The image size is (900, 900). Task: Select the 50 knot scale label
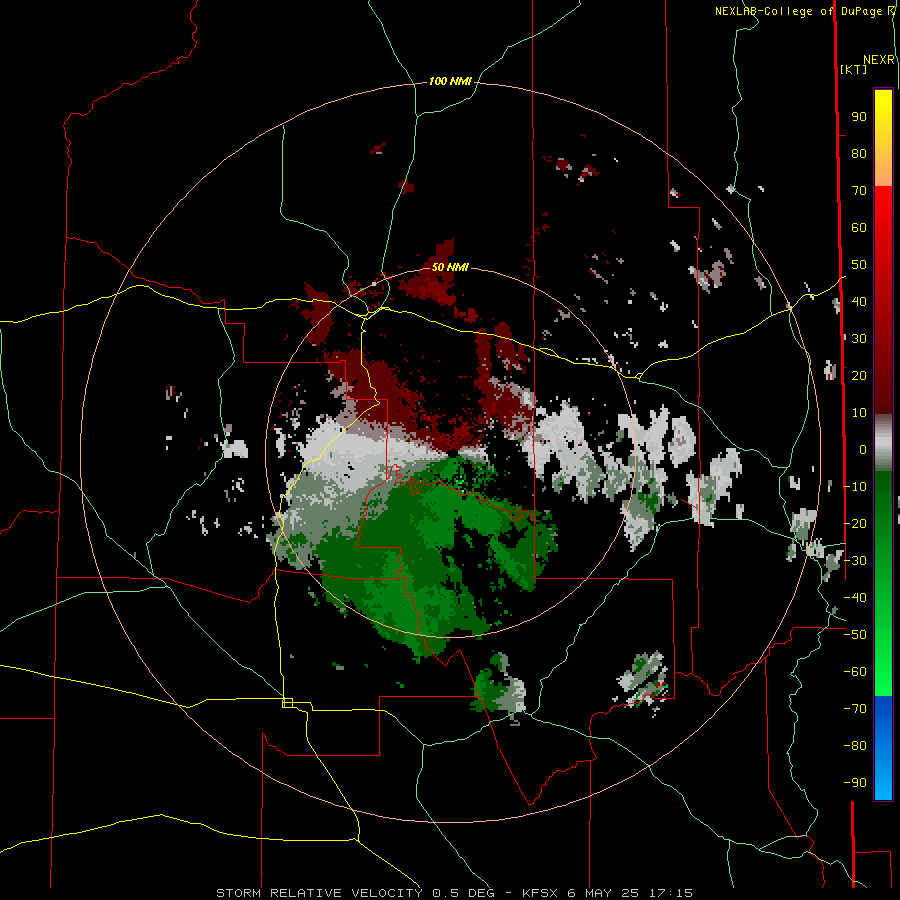tap(859, 265)
